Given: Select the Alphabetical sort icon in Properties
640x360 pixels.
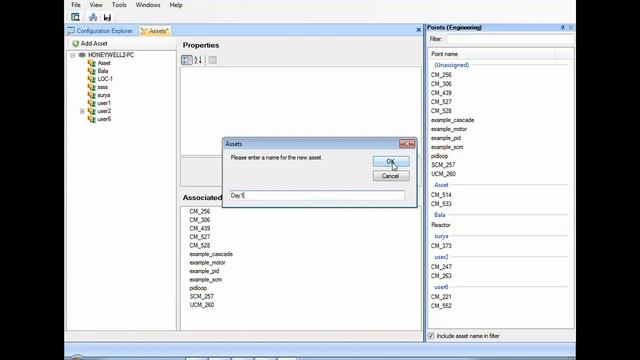Looking at the screenshot, I should 198,60.
